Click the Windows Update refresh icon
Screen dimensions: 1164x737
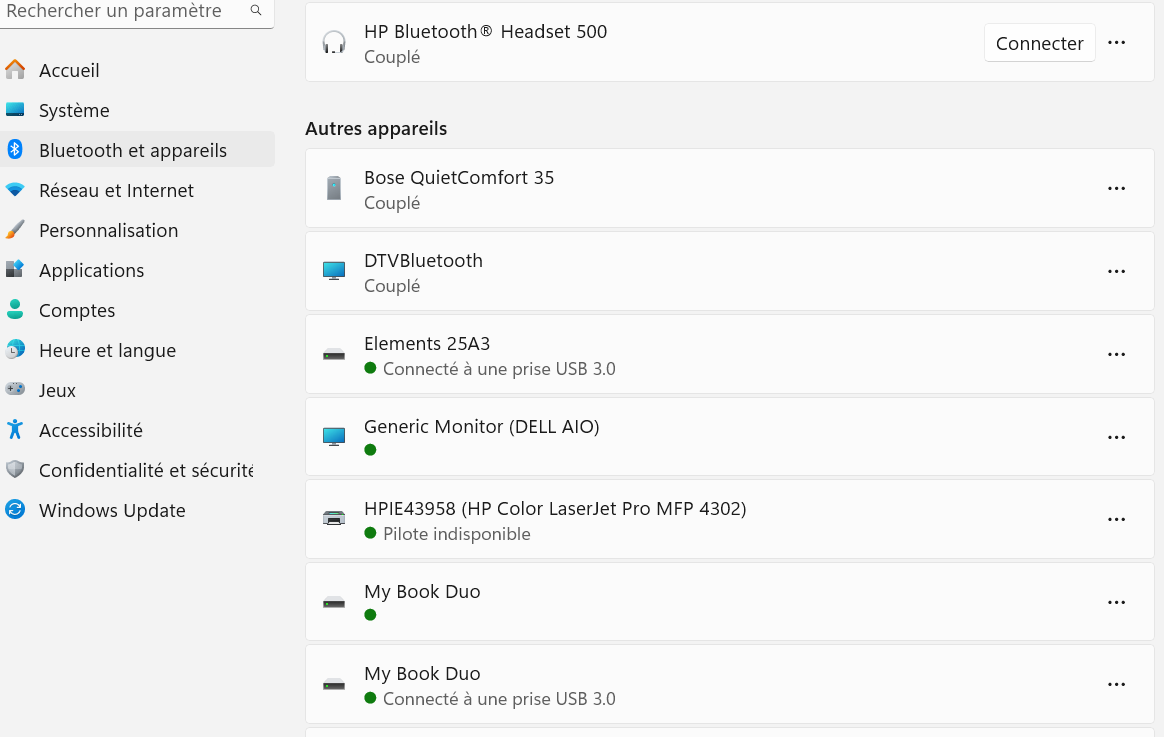tap(15, 509)
